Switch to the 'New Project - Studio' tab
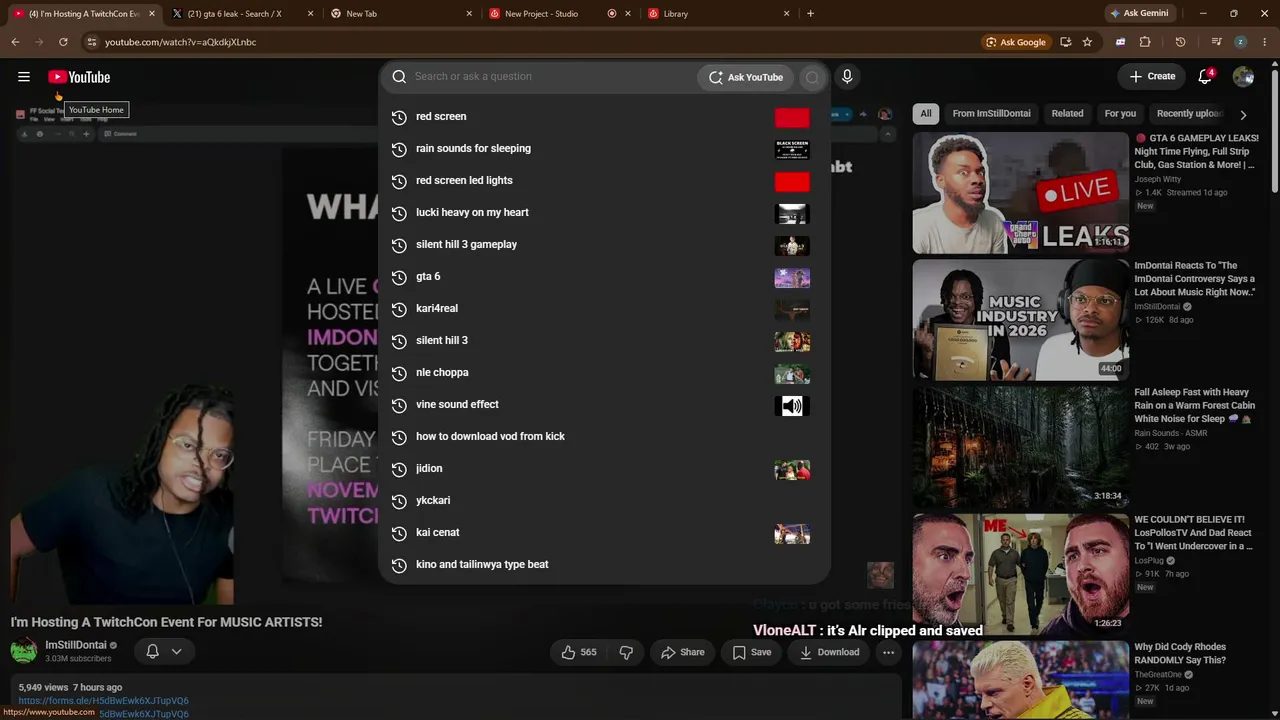 coord(560,14)
